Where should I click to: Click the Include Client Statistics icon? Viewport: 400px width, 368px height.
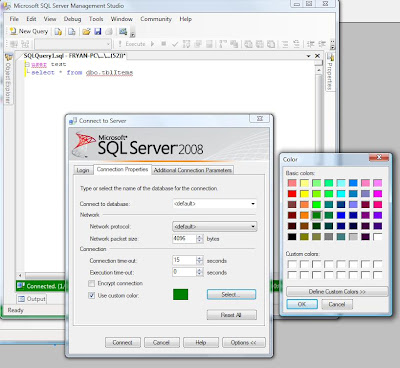pyautogui.click(x=234, y=44)
